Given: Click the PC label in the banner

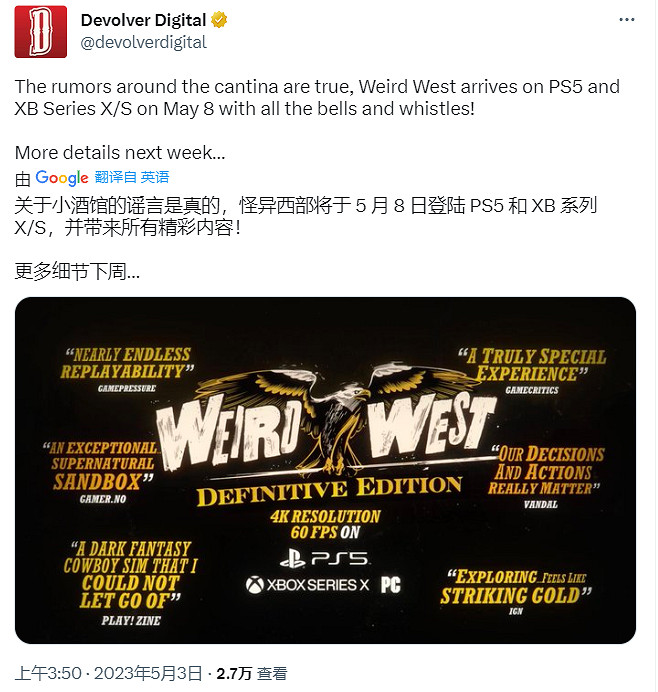Looking at the screenshot, I should [391, 585].
